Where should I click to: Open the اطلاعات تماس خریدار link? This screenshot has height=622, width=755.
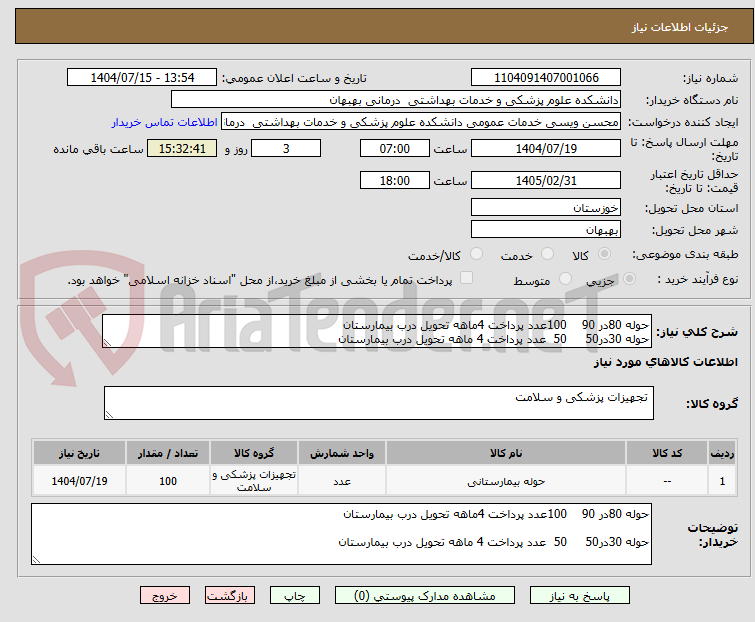[164, 122]
